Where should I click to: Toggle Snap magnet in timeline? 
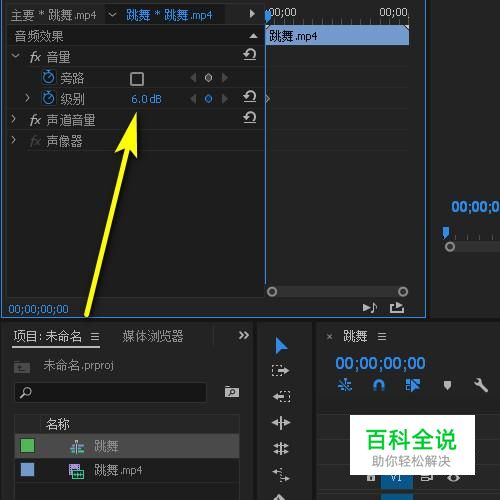[379, 386]
